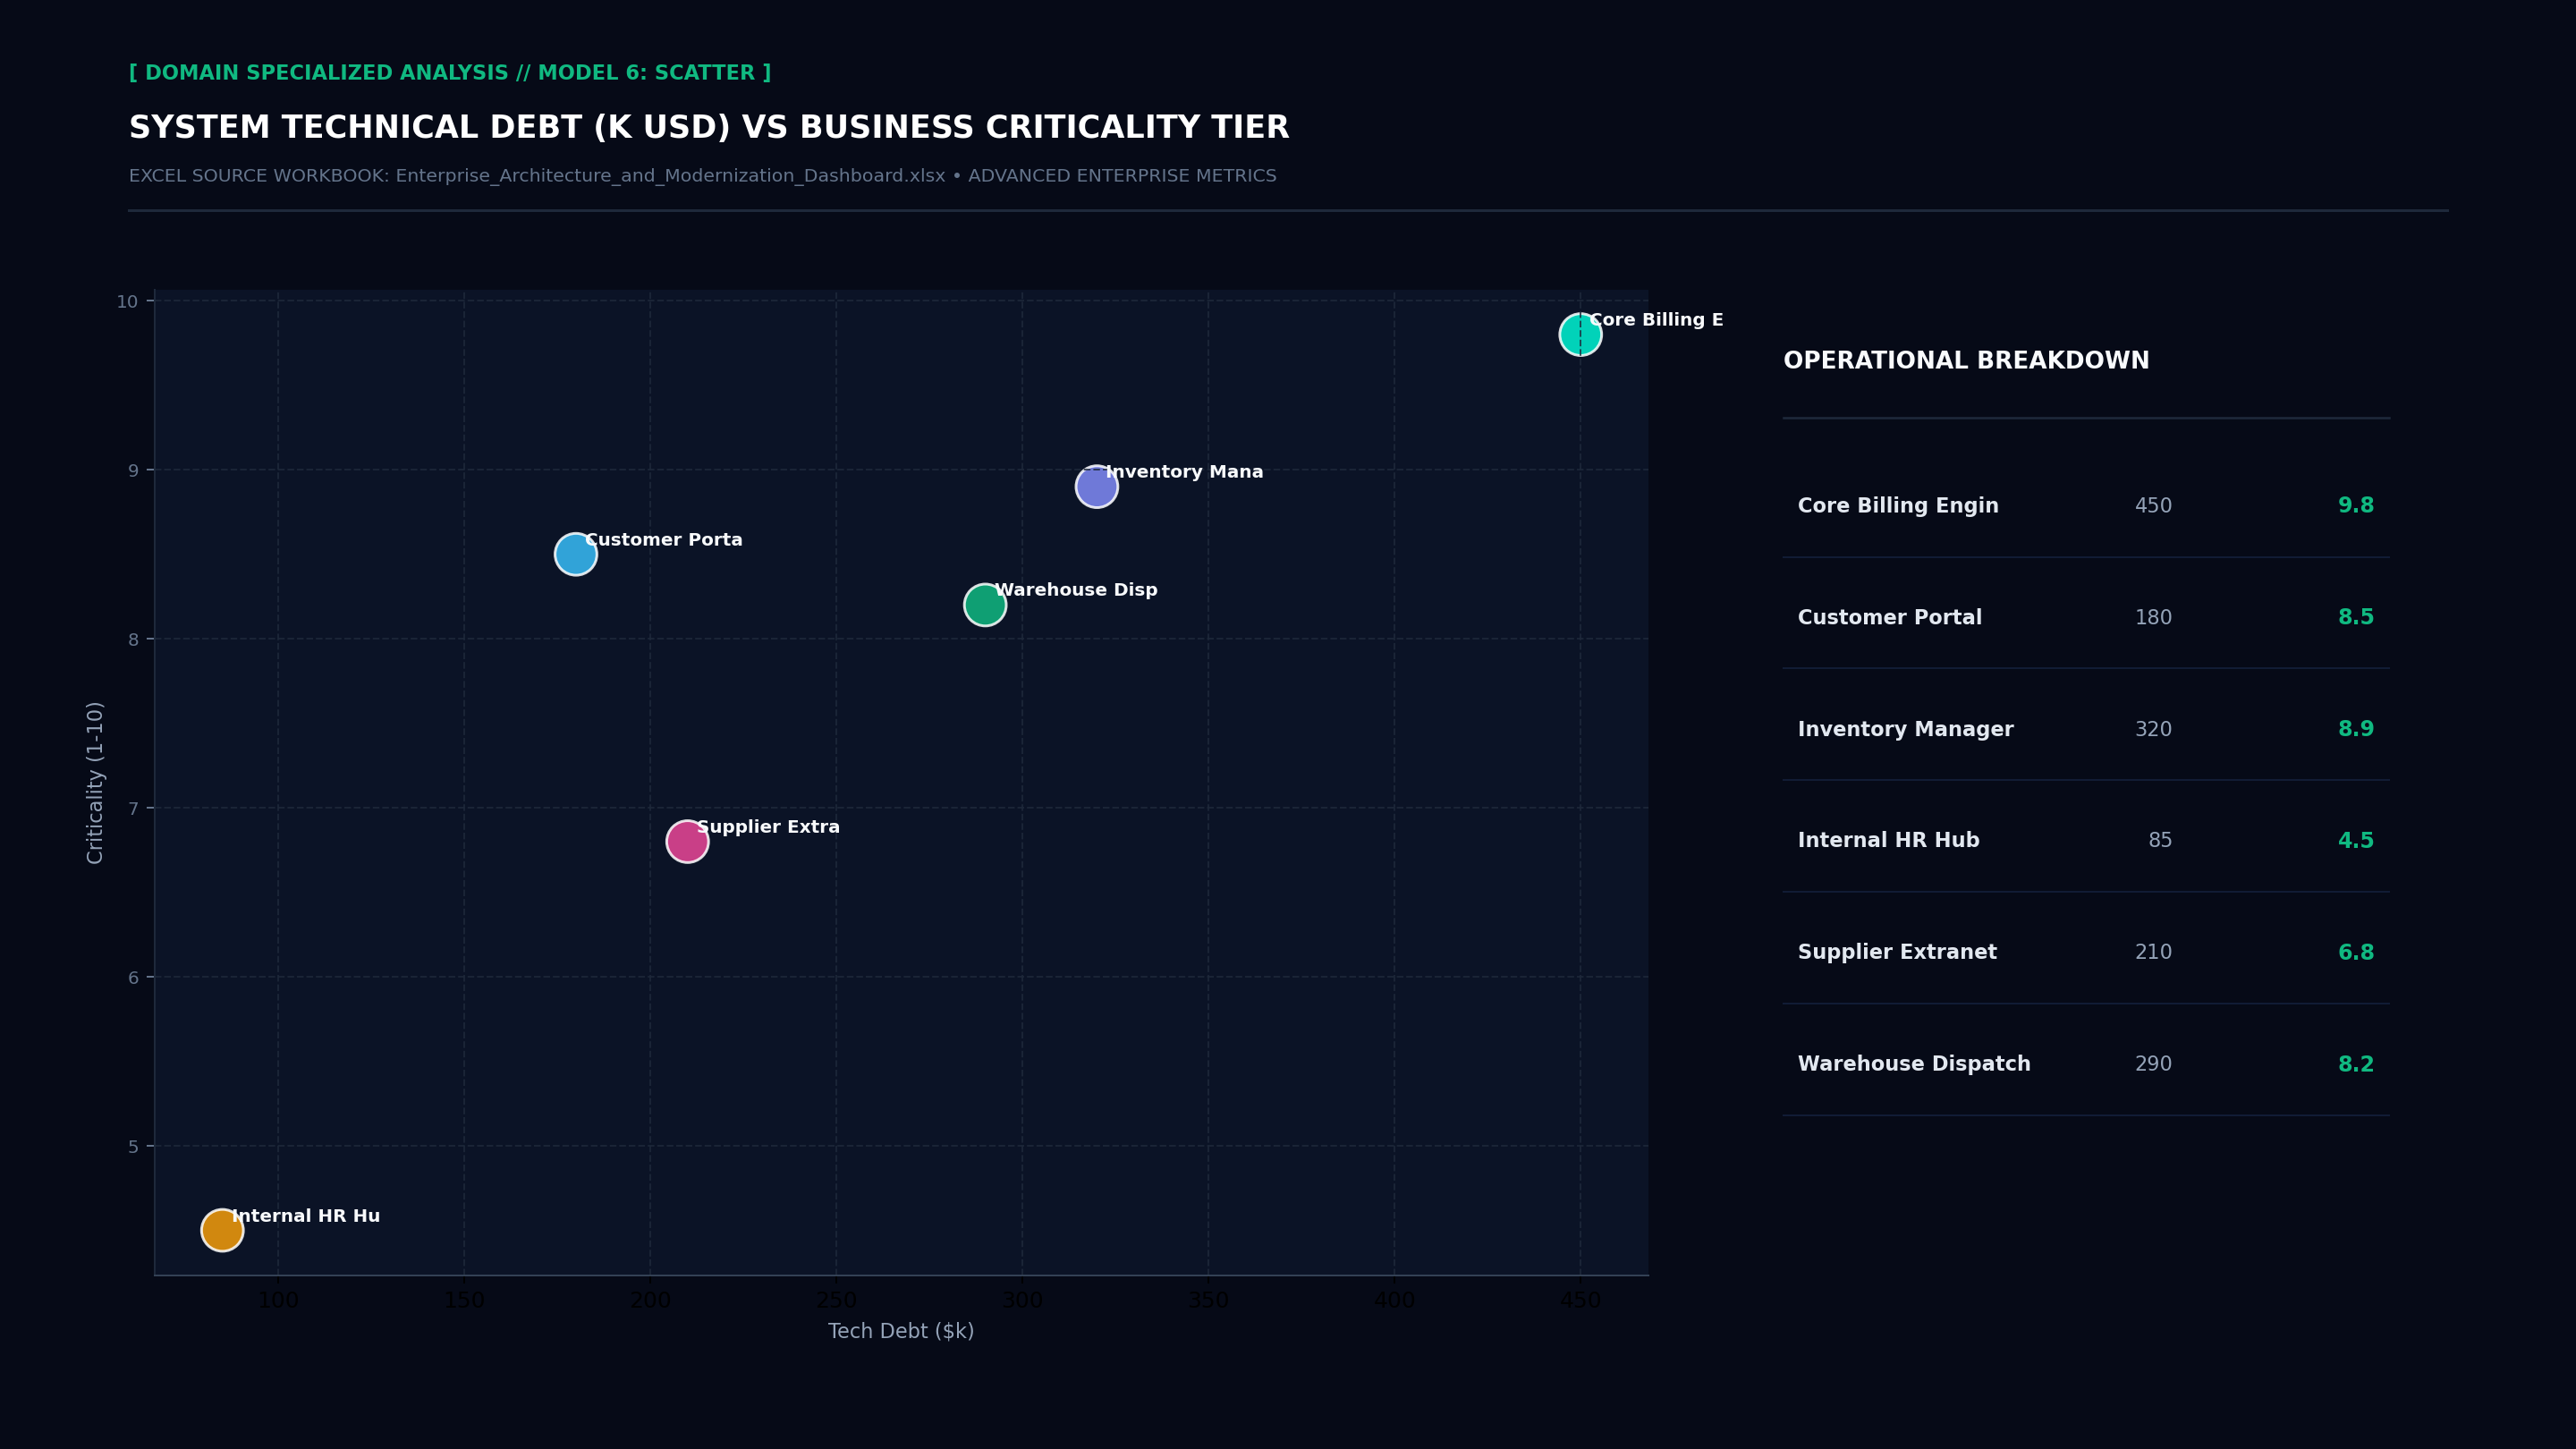
Task: Click the 'Supplier Extra' chart label
Action: pos(768,827)
